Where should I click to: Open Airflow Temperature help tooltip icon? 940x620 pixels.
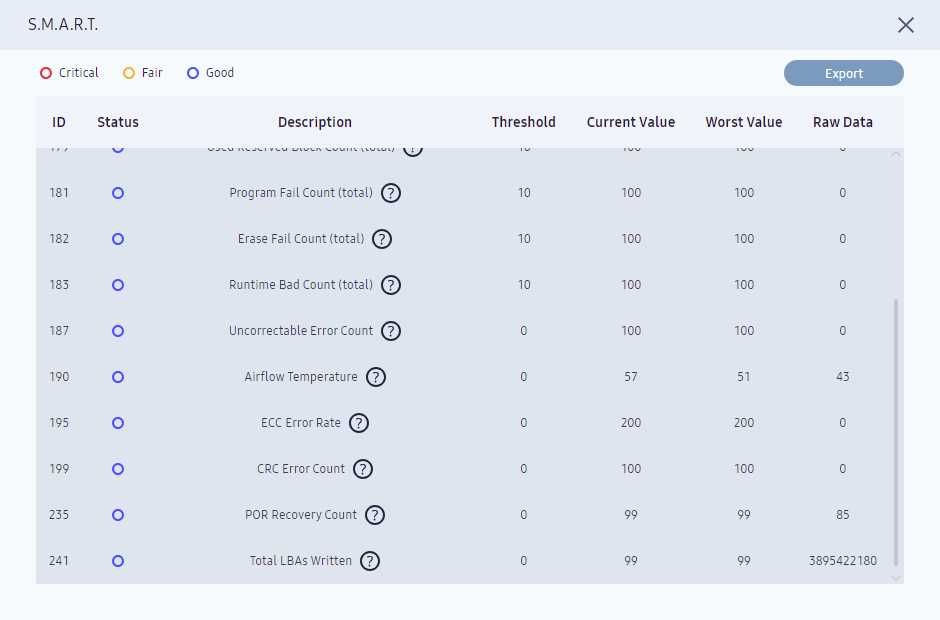click(x=375, y=377)
